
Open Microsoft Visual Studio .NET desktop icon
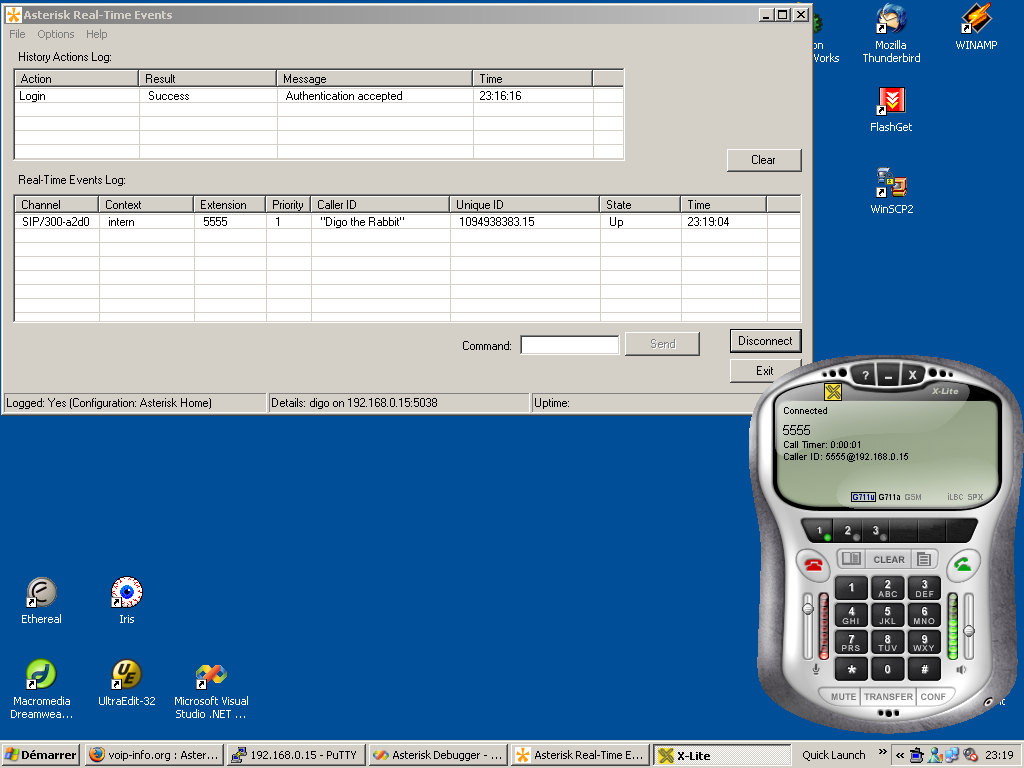pos(211,692)
